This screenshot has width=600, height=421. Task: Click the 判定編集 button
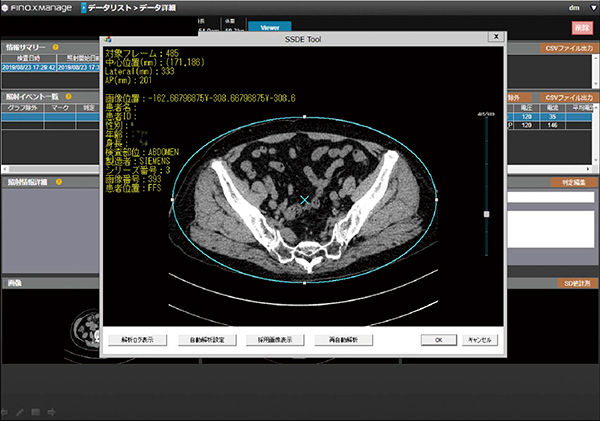pyautogui.click(x=568, y=183)
